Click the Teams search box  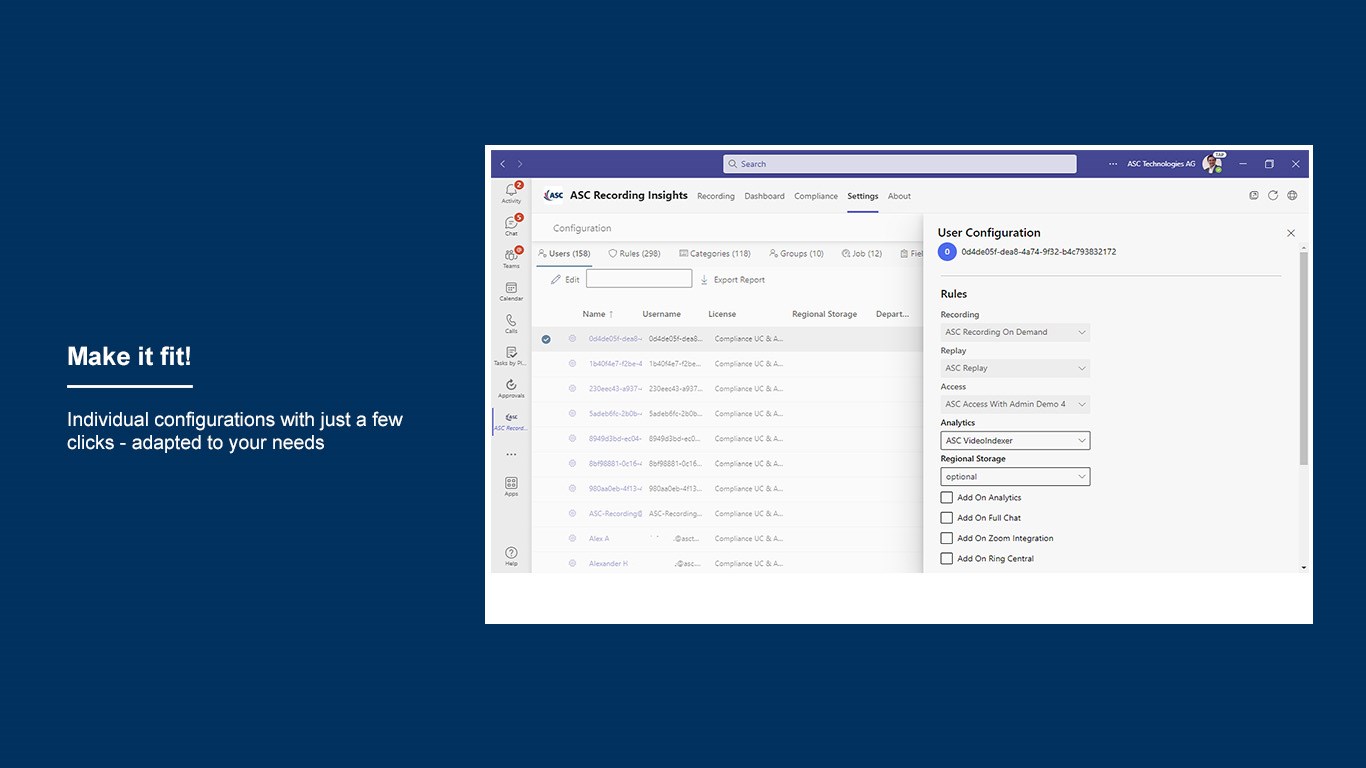tap(900, 164)
